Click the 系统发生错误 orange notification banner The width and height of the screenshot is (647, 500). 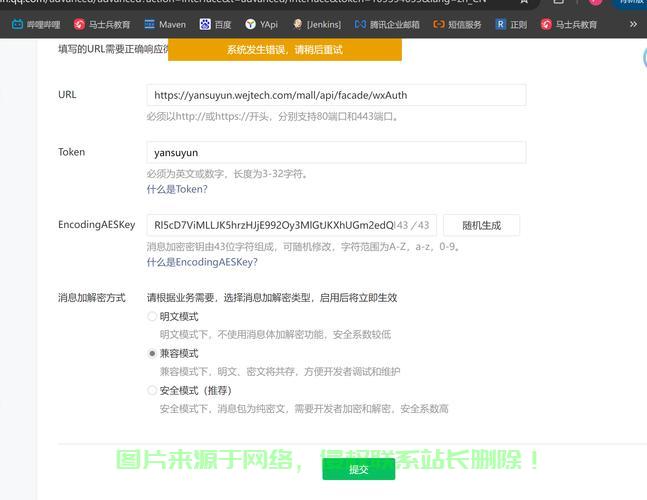(285, 50)
